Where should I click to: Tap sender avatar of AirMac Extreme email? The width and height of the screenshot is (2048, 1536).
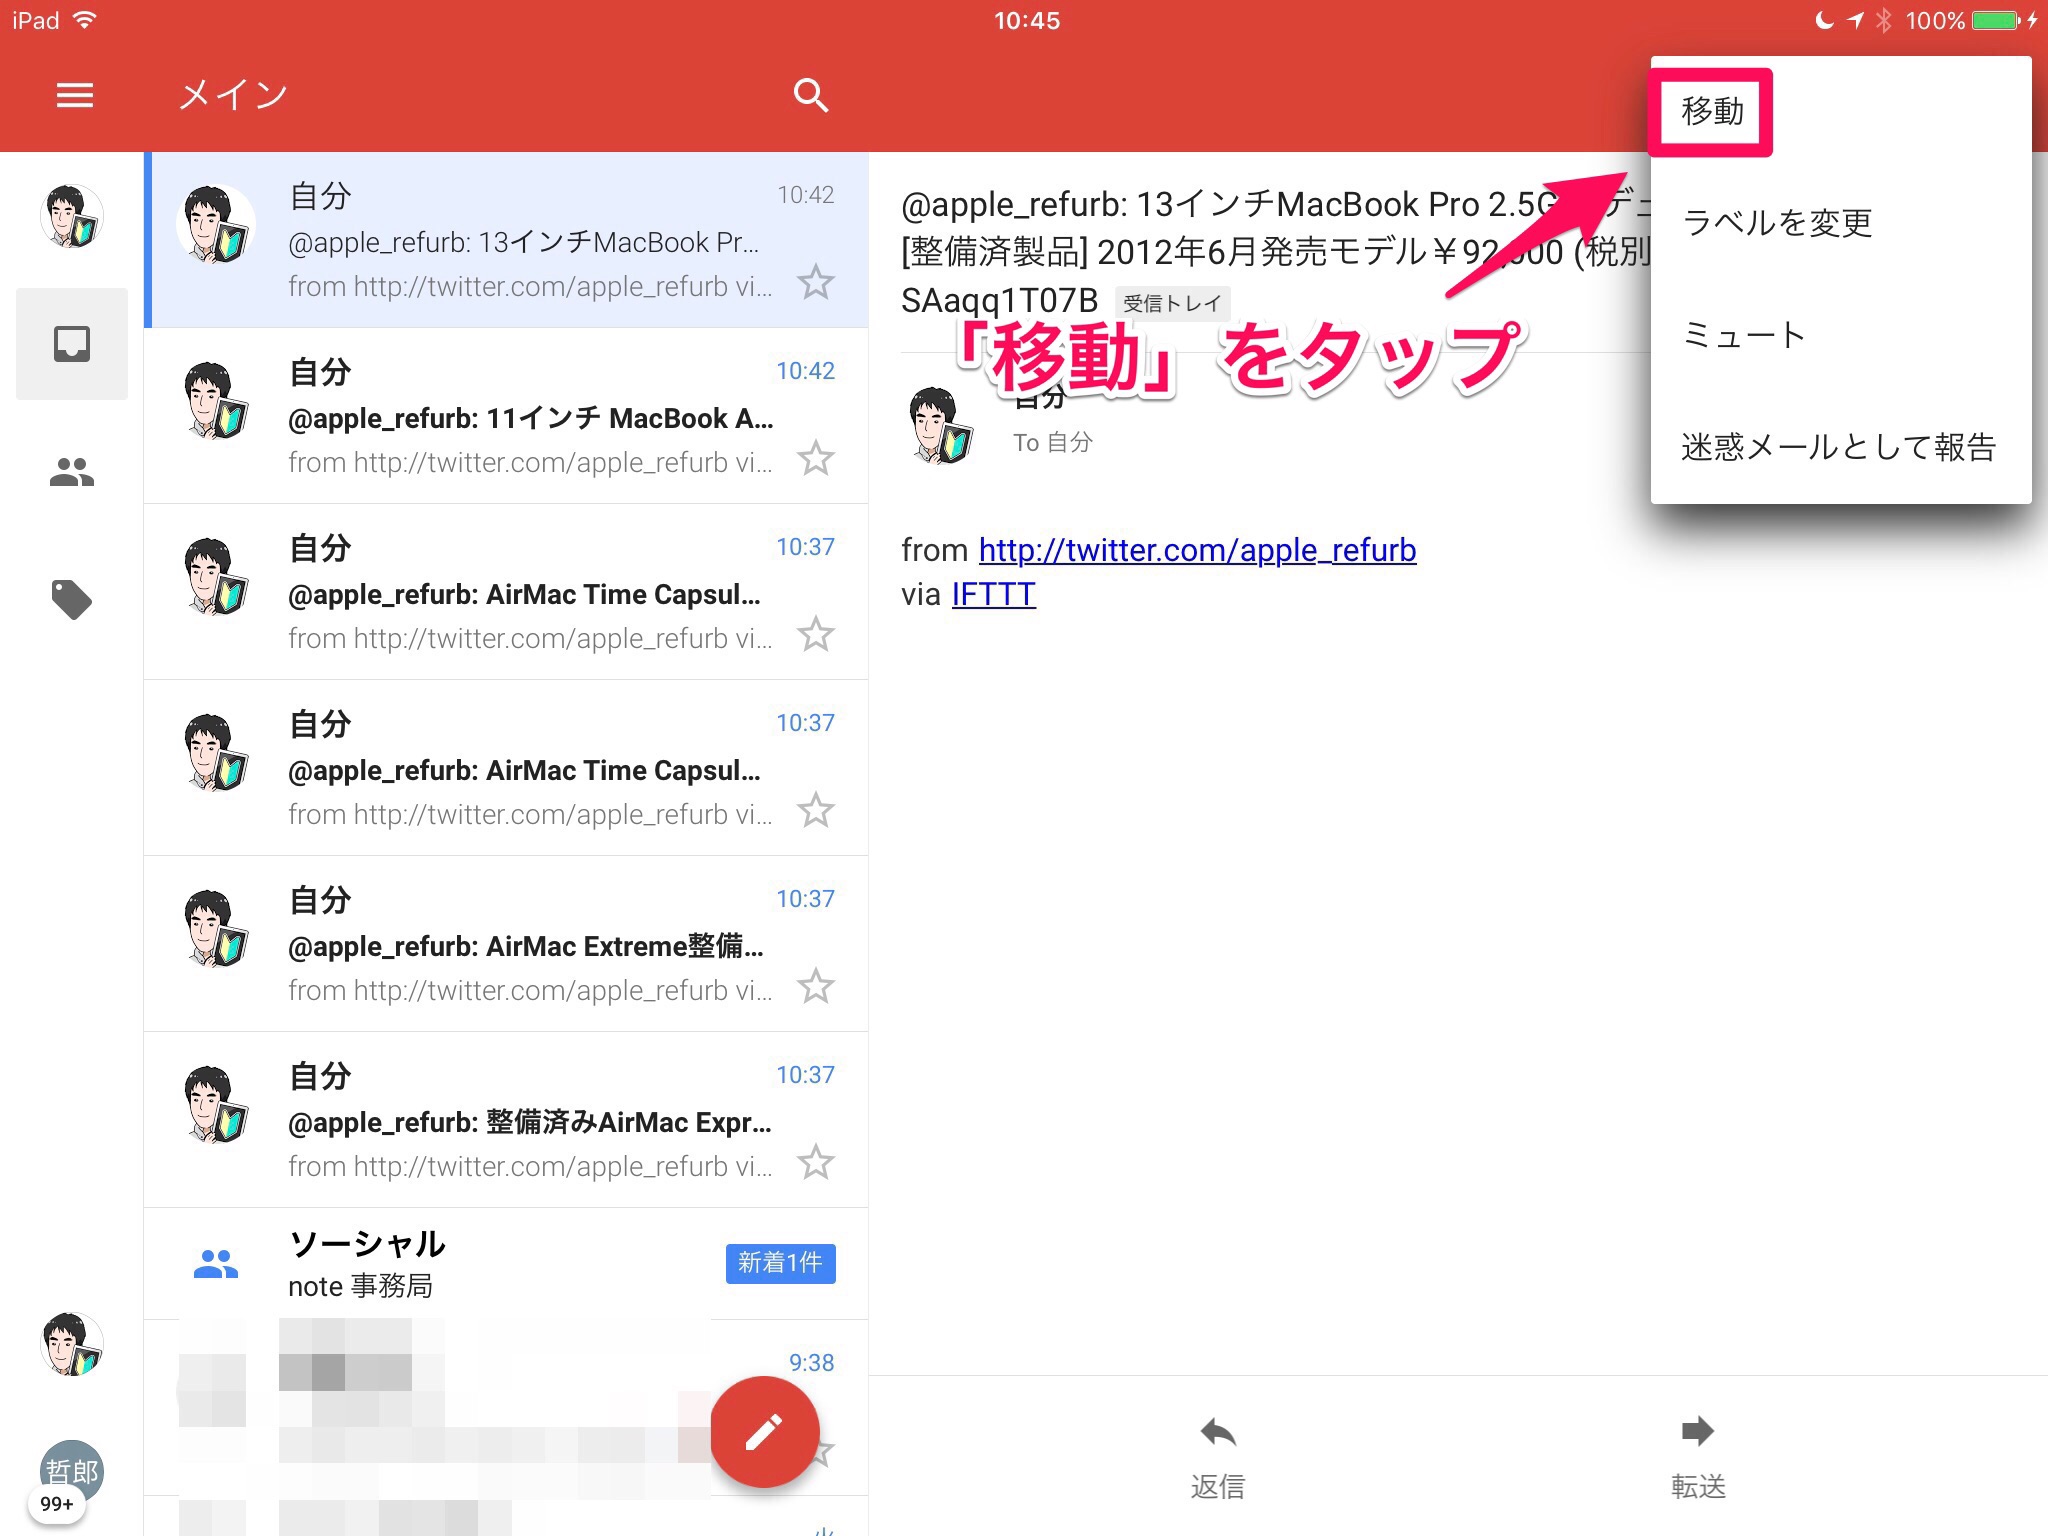[x=216, y=928]
